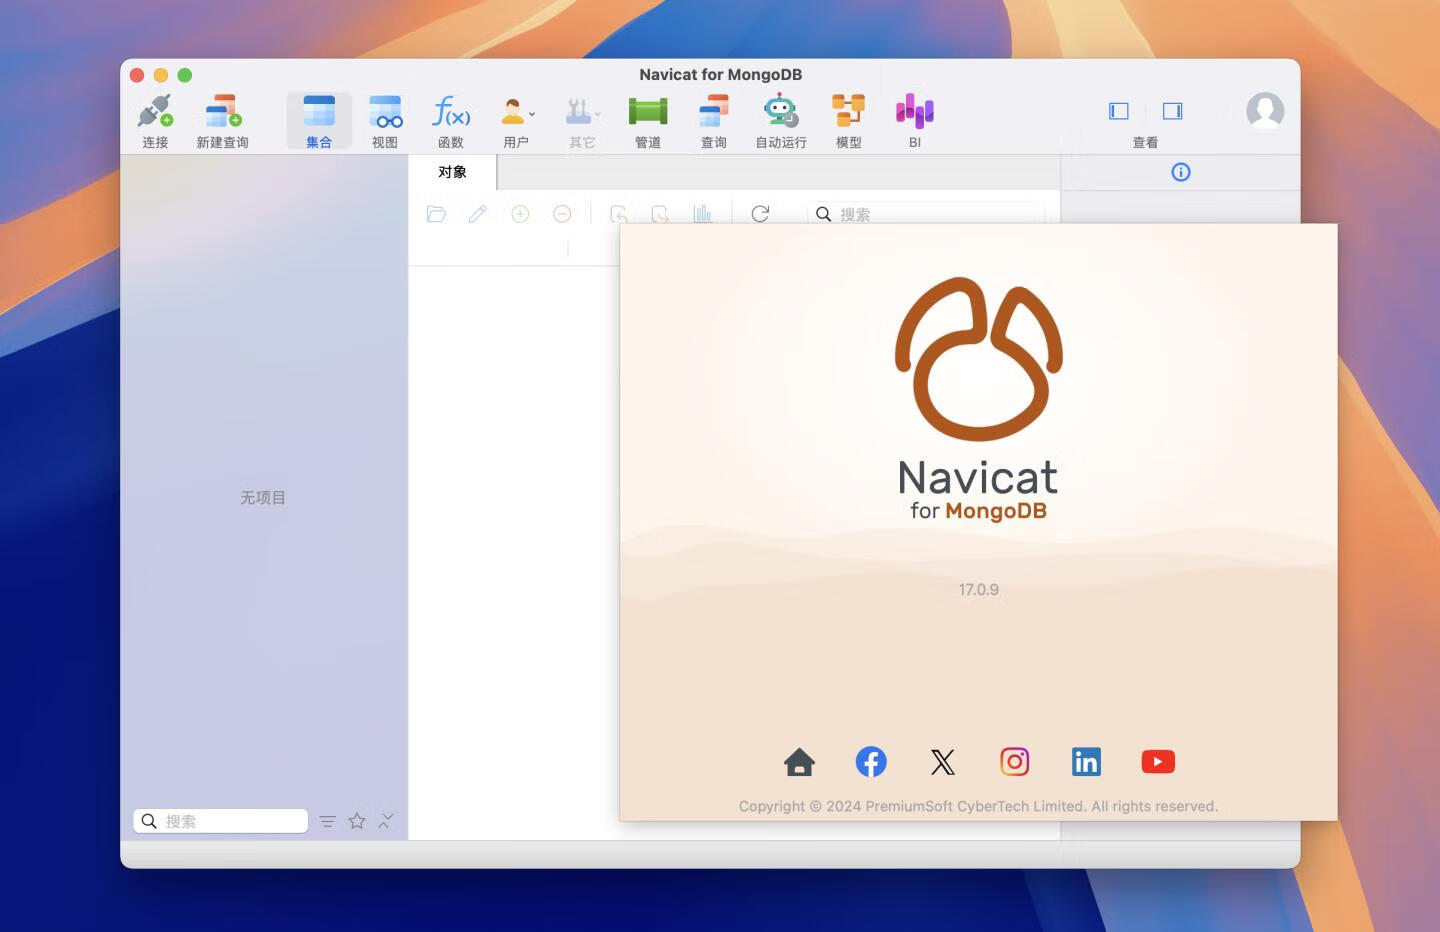Open the BI toolbar icon
The height and width of the screenshot is (932, 1440).
(x=914, y=111)
